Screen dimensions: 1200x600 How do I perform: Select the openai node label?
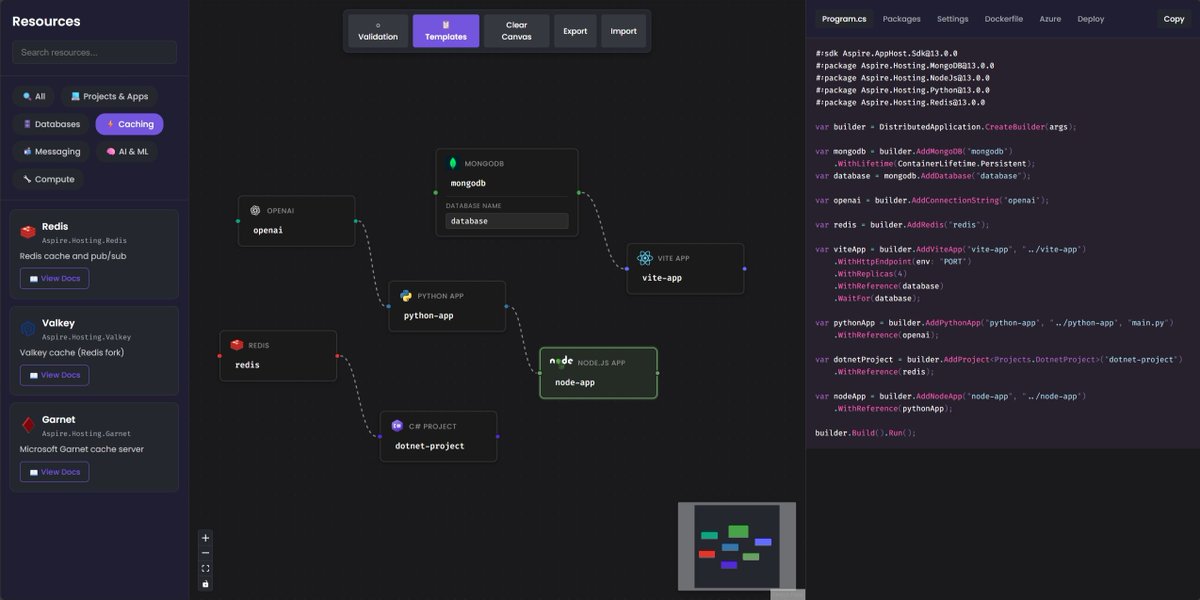point(268,230)
